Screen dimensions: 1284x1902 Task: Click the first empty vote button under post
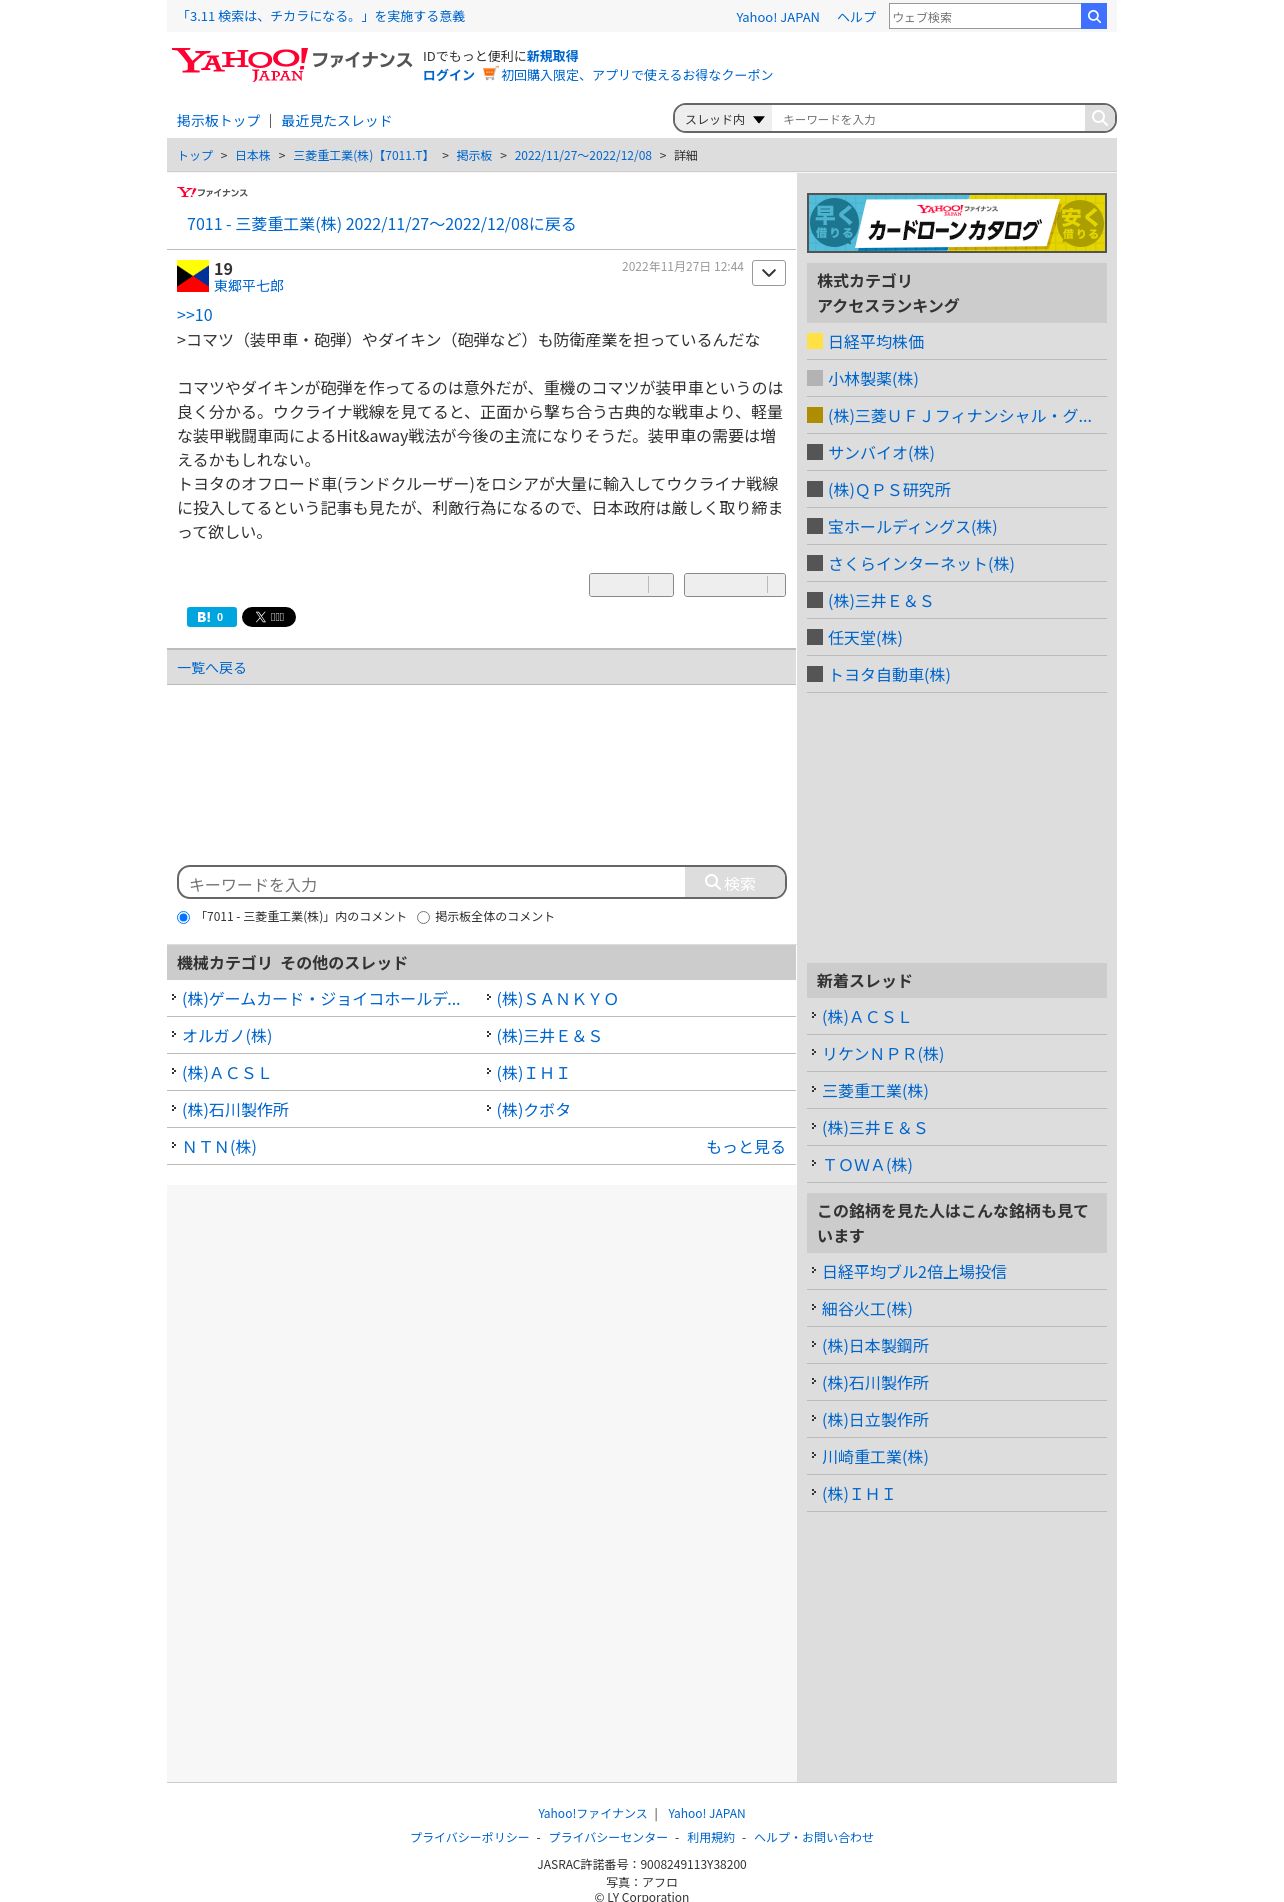tap(631, 585)
